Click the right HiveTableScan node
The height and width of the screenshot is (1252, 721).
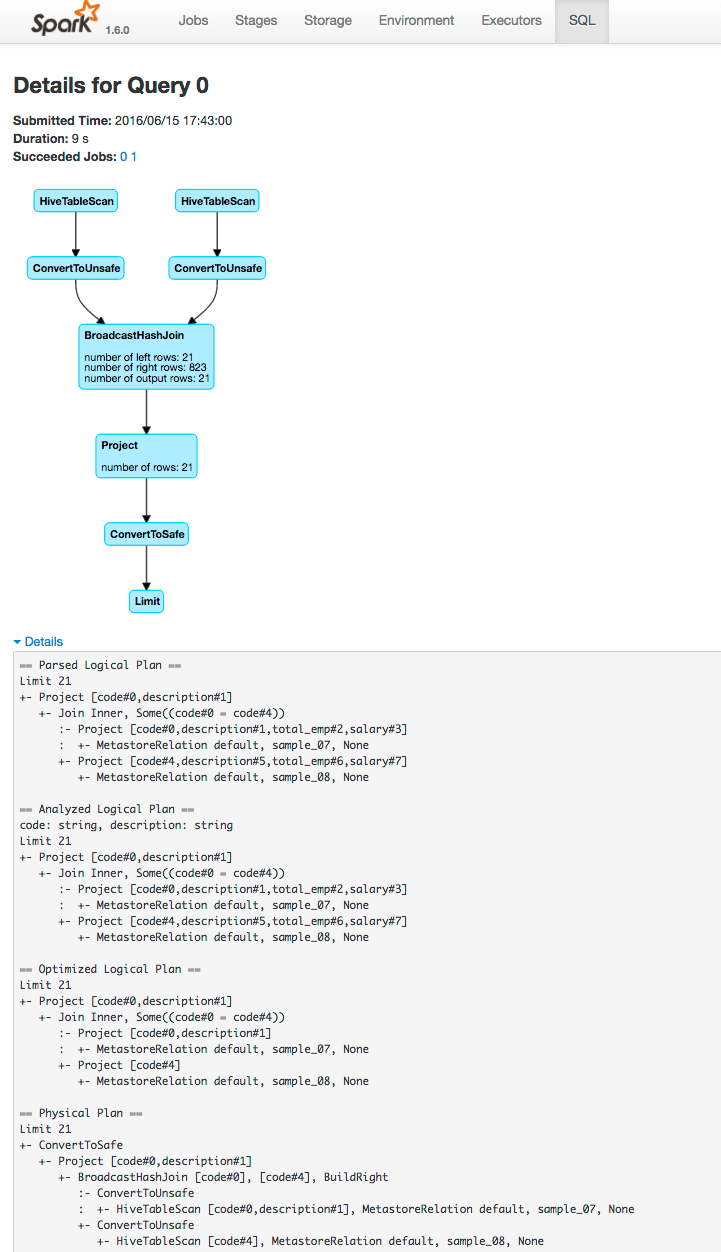[217, 201]
